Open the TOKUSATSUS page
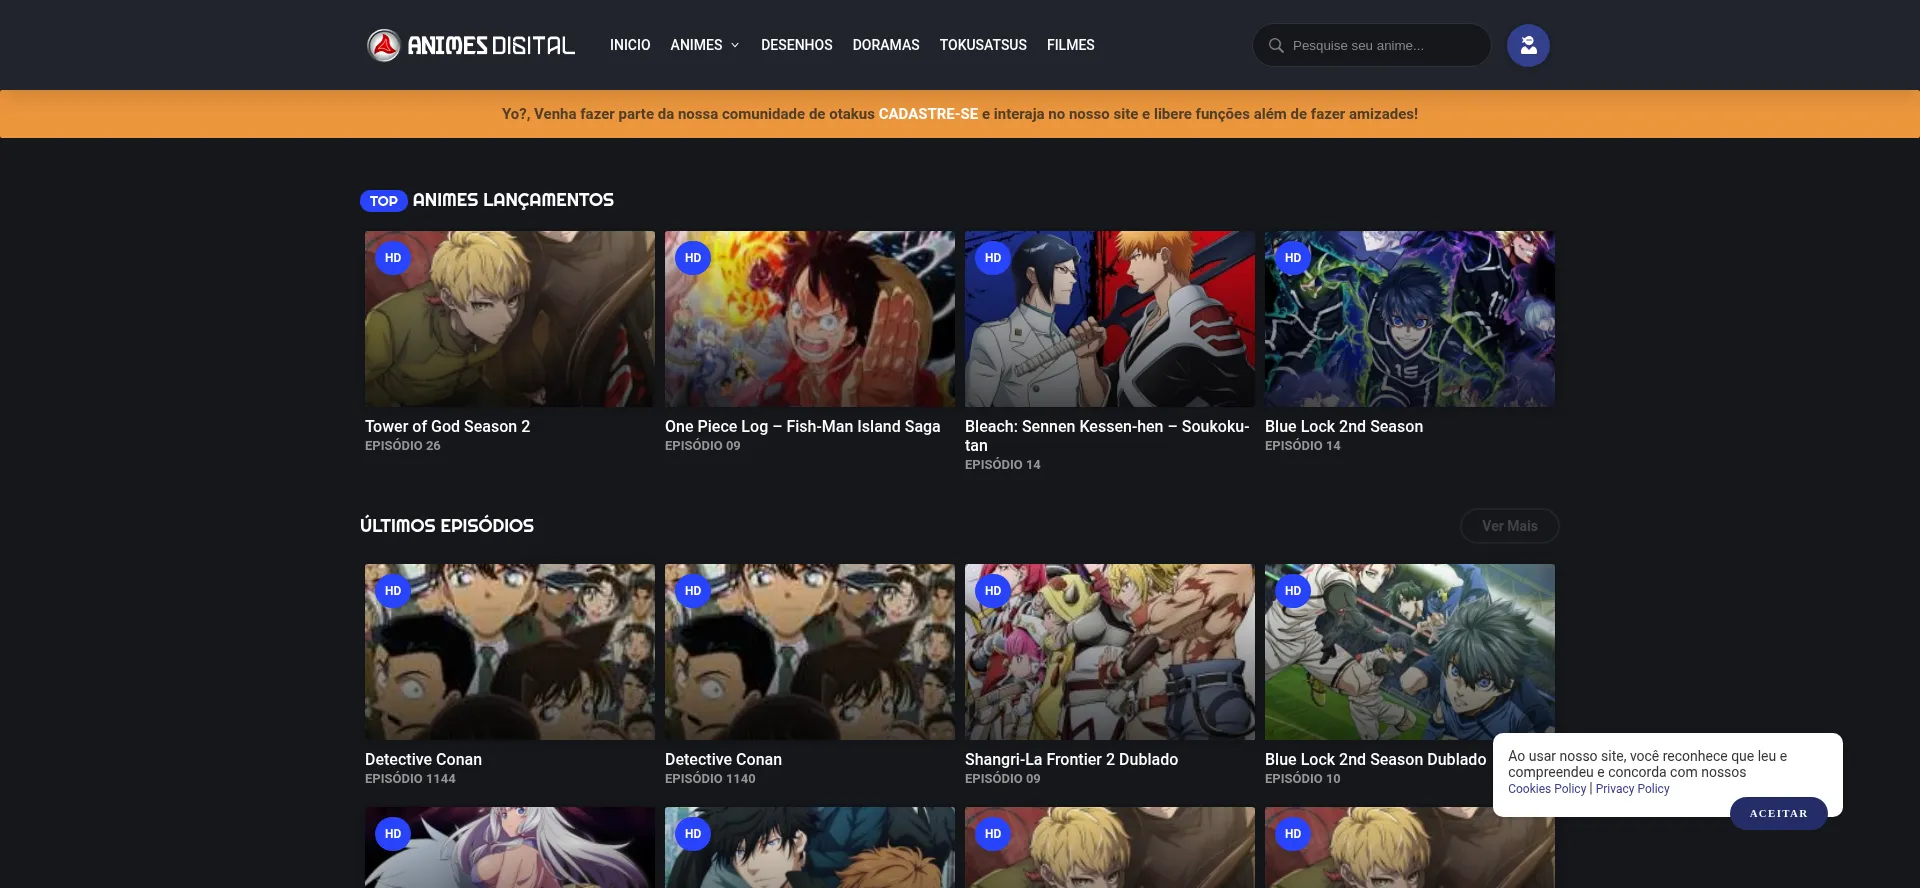The height and width of the screenshot is (888, 1920). point(983,45)
